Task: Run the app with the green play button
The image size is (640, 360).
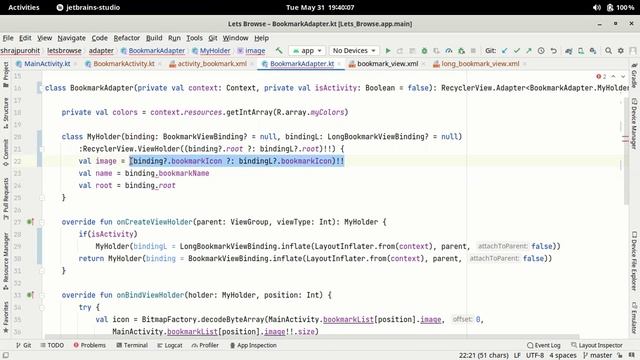Action: [x=388, y=51]
